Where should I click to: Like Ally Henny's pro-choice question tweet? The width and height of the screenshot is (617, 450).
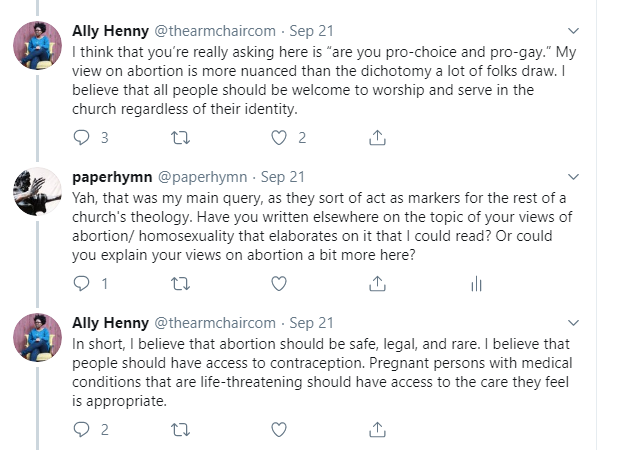[x=279, y=137]
